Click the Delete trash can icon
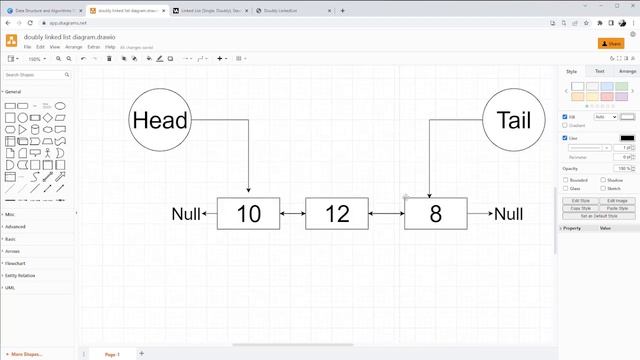This screenshot has height=360, width=640. click(109, 59)
